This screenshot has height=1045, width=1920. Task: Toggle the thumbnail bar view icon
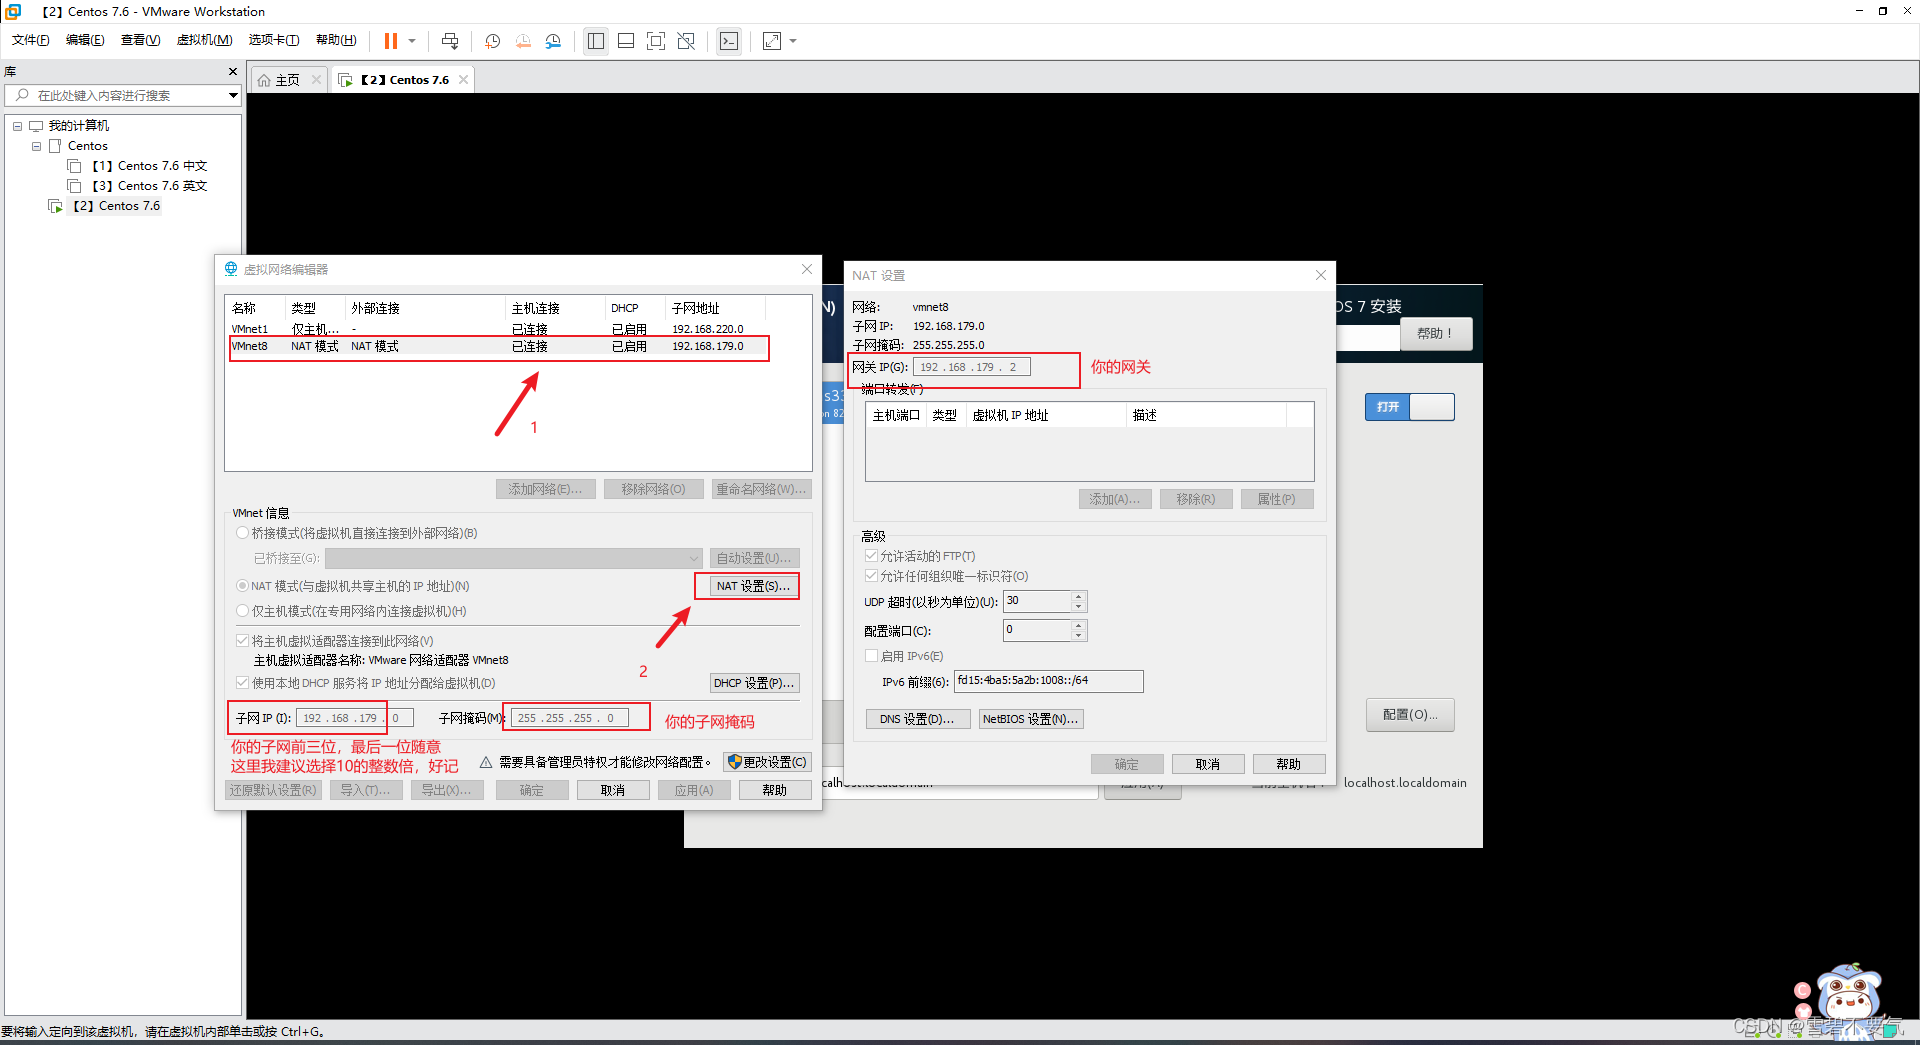[x=626, y=41]
